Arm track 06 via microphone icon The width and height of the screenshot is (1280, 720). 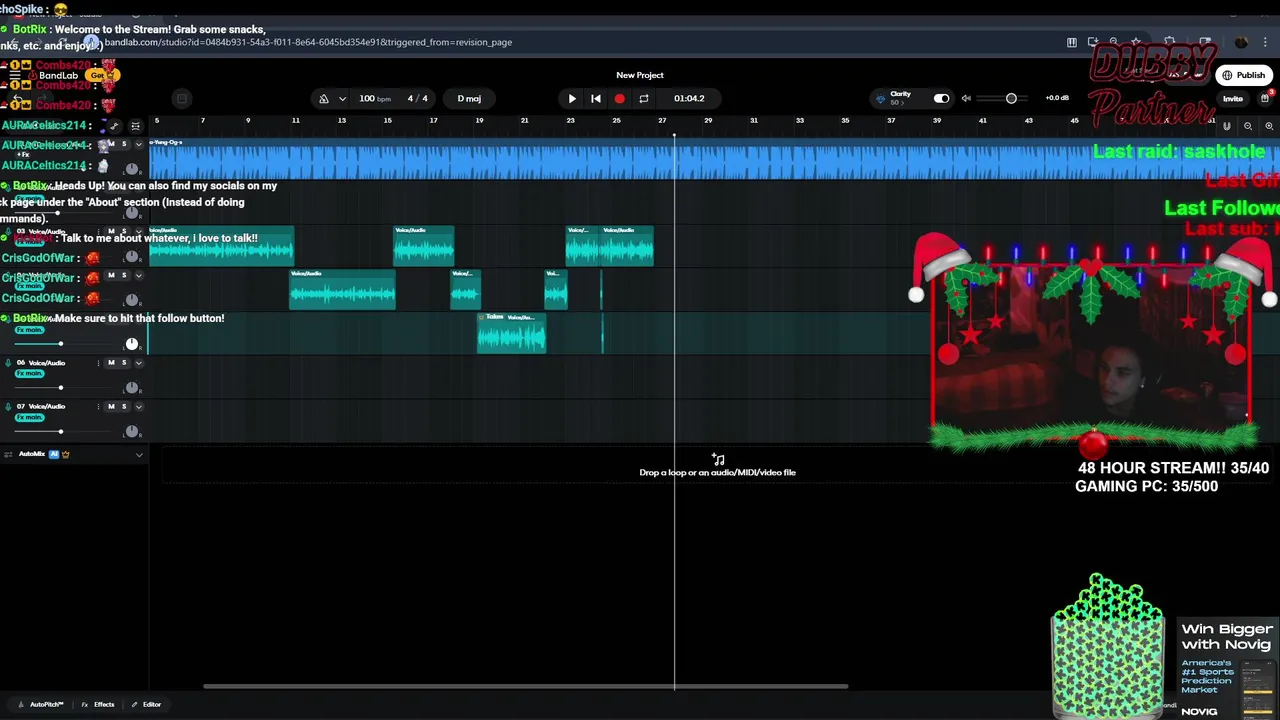tap(9, 363)
